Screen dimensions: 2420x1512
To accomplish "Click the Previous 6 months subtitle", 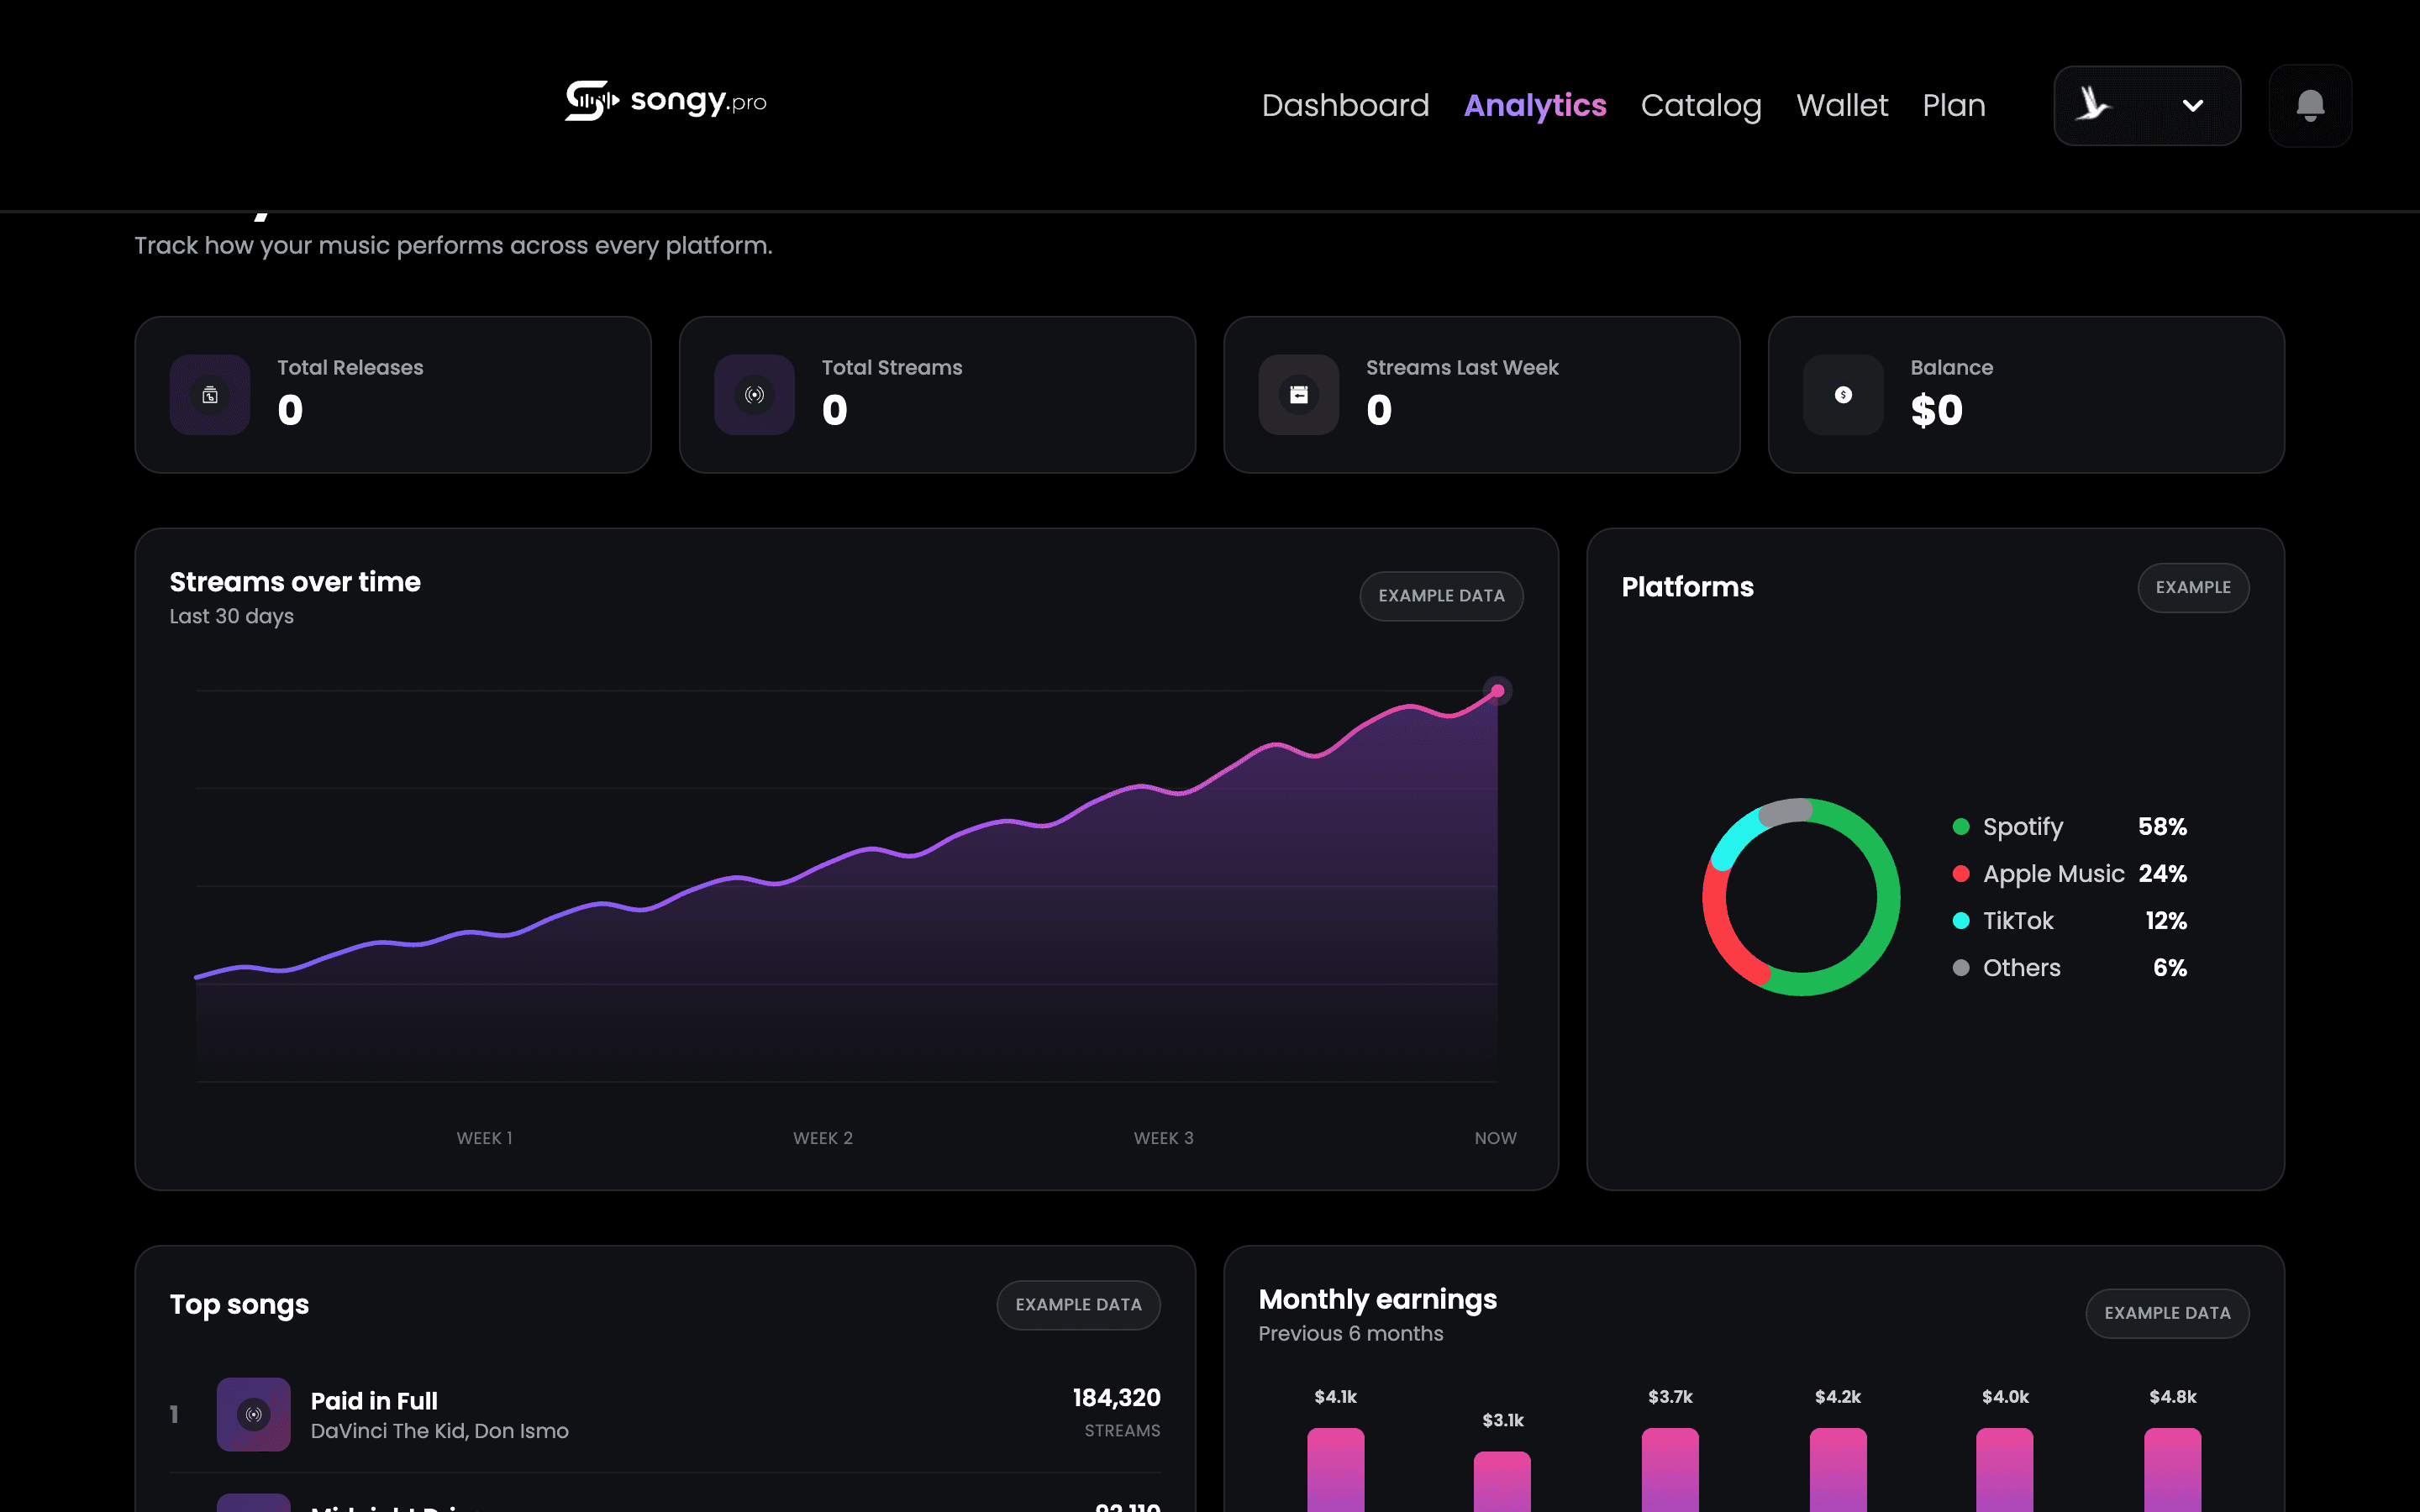I will (x=1351, y=1334).
